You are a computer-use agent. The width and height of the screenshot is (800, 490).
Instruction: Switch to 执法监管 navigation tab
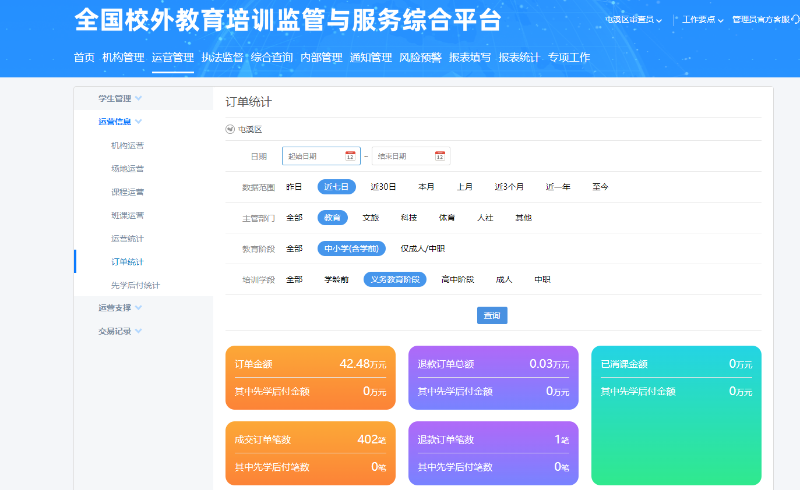222,57
